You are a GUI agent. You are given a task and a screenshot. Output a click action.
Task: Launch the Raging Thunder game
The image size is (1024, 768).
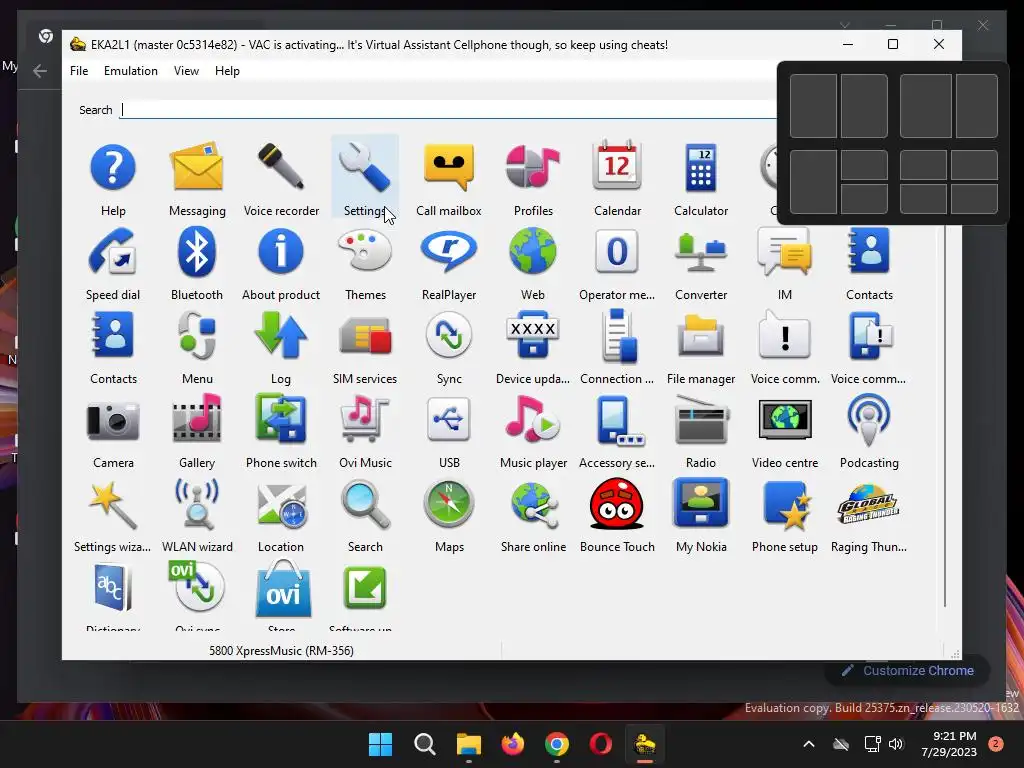[869, 504]
